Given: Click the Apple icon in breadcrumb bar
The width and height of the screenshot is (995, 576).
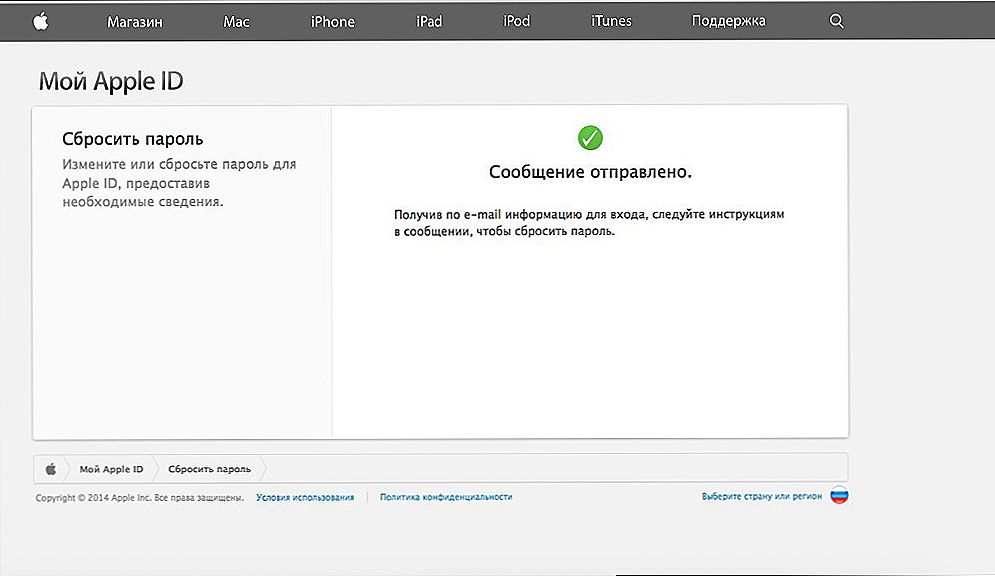Looking at the screenshot, I should 51,469.
